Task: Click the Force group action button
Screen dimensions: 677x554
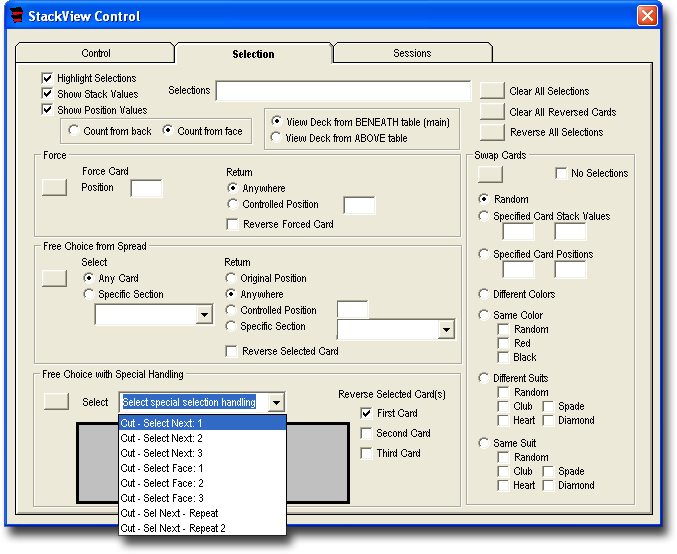Action: pyautogui.click(x=54, y=187)
